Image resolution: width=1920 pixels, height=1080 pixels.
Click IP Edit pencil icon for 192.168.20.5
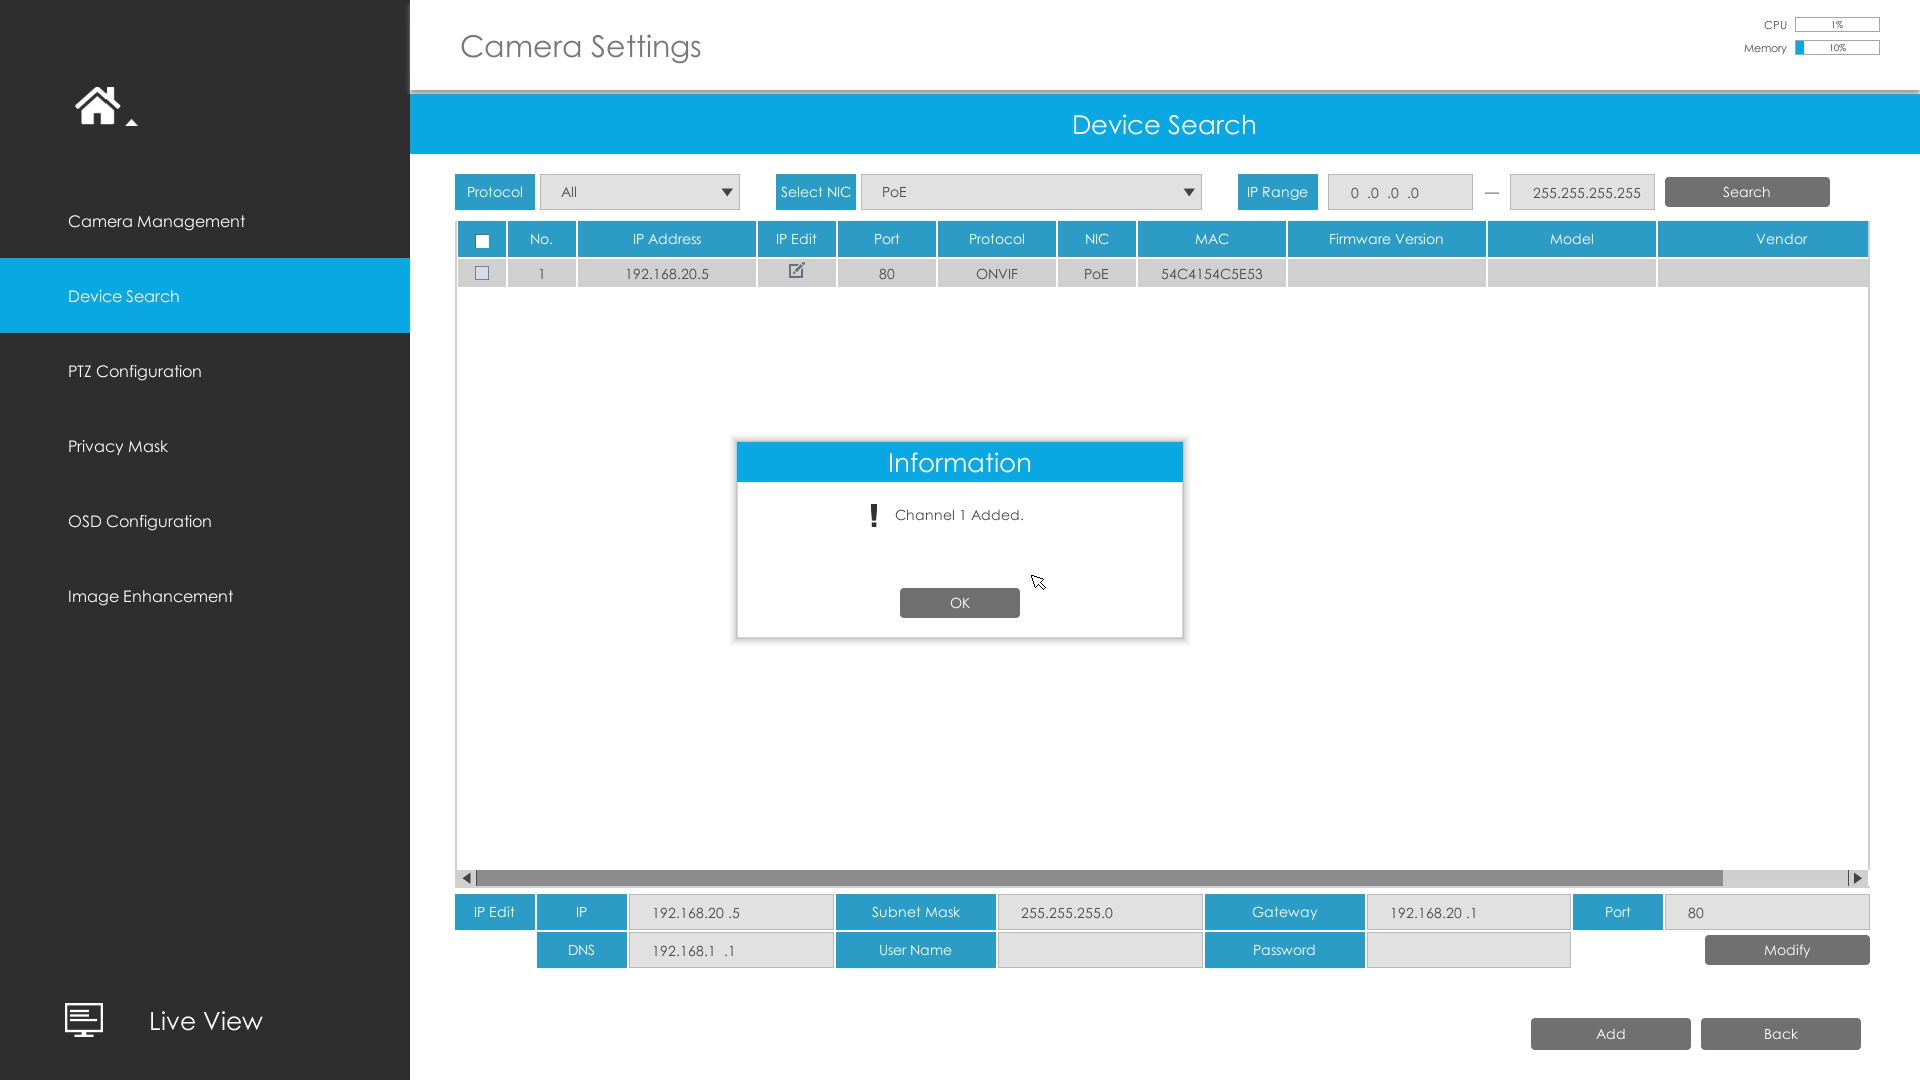[797, 271]
